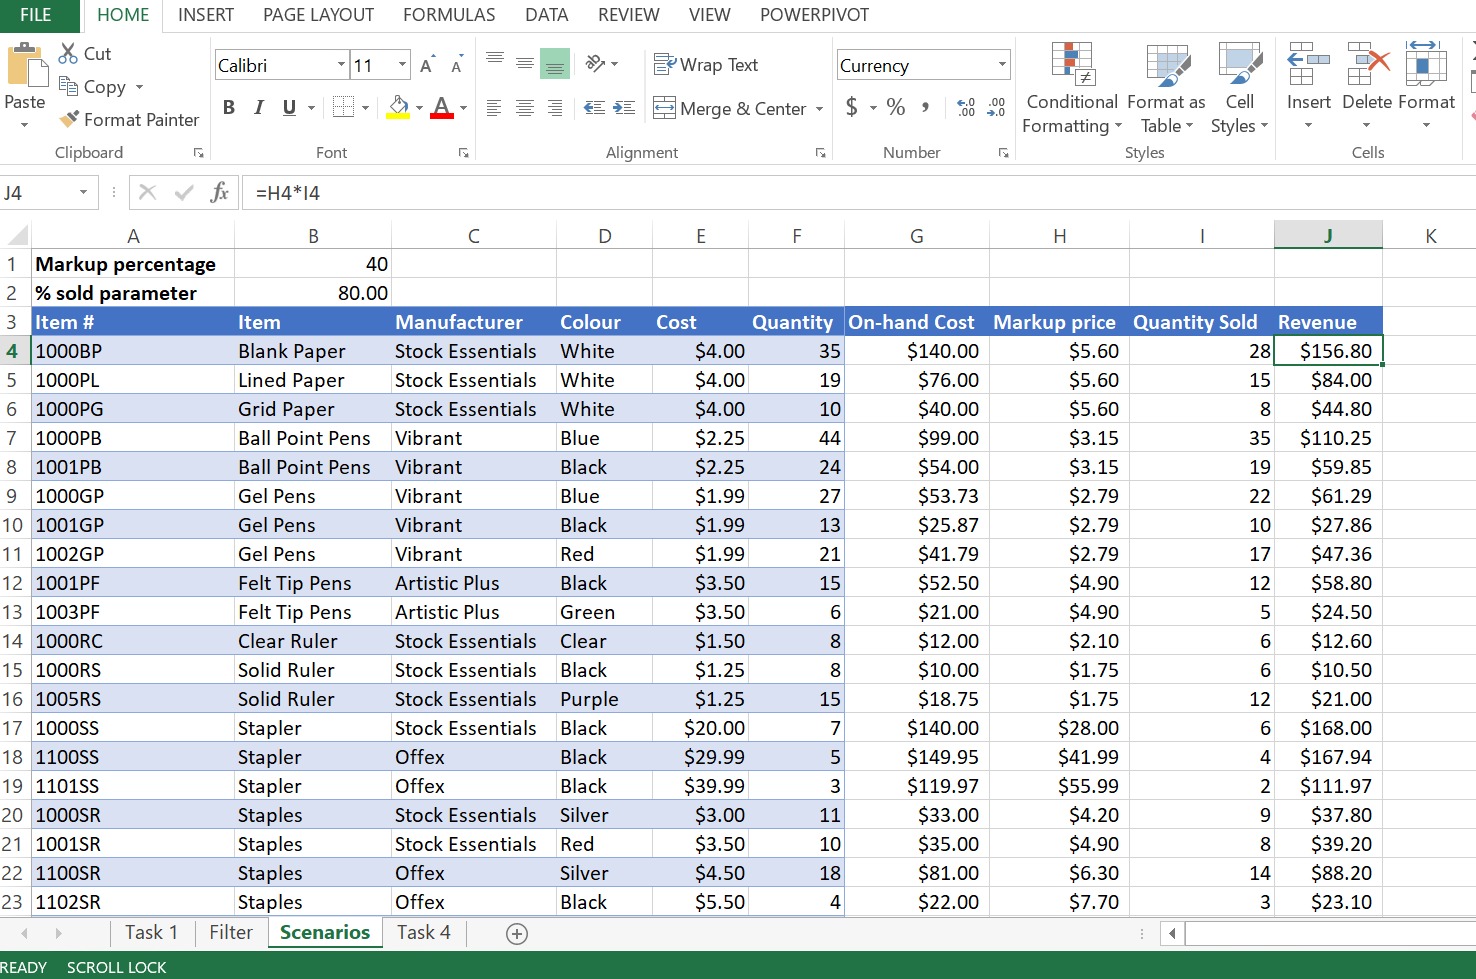Click the Insert Function fx icon
The width and height of the screenshot is (1476, 979).
tap(219, 192)
